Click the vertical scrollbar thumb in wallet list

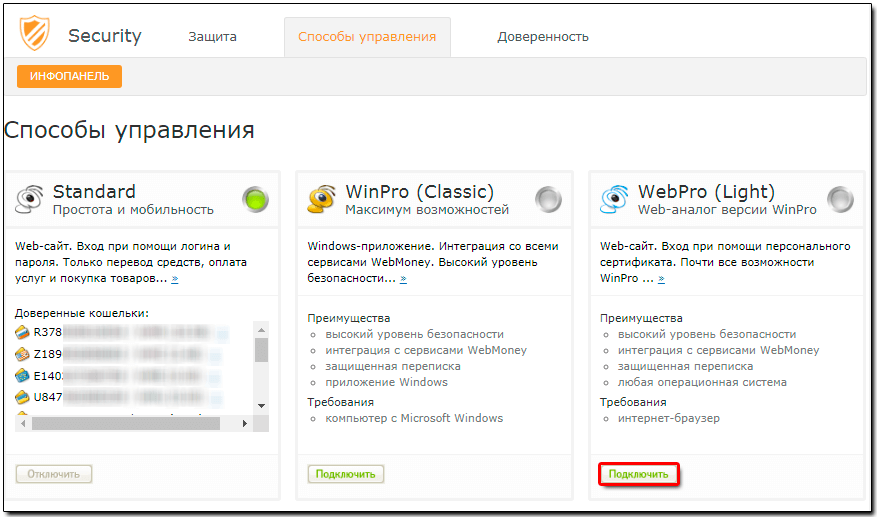pos(261,350)
